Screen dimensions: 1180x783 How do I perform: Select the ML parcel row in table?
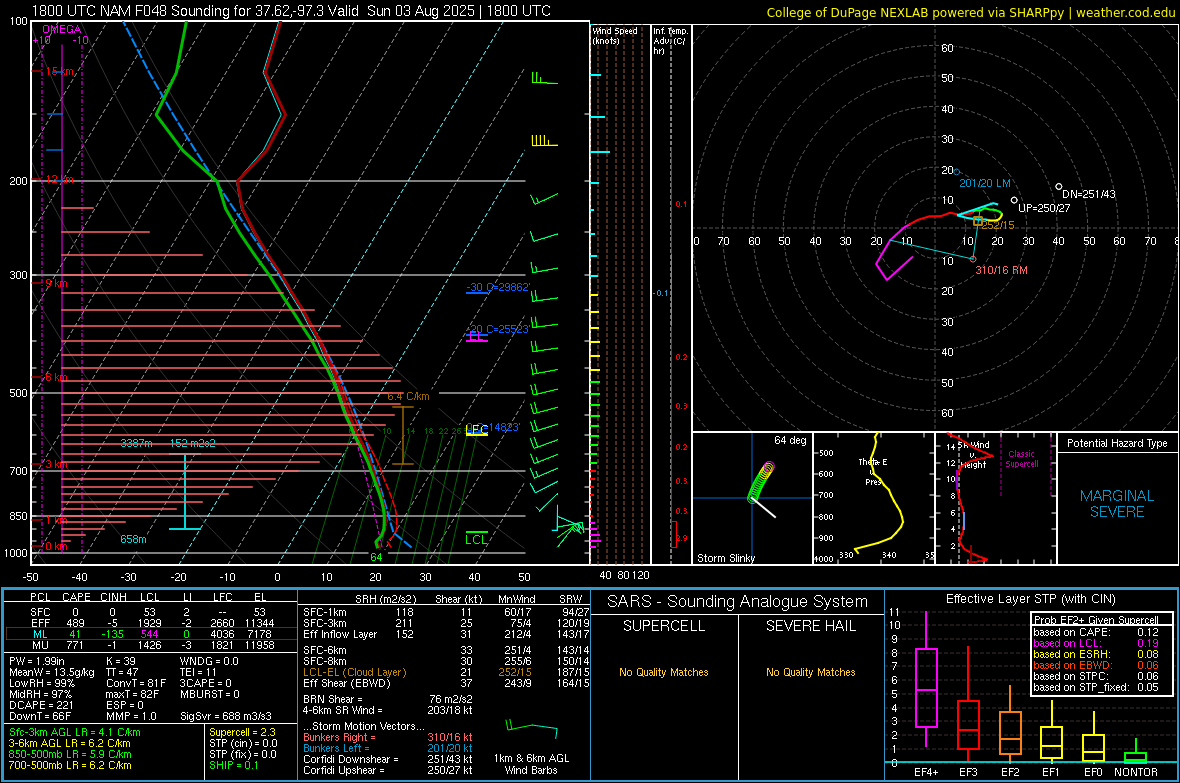151,634
